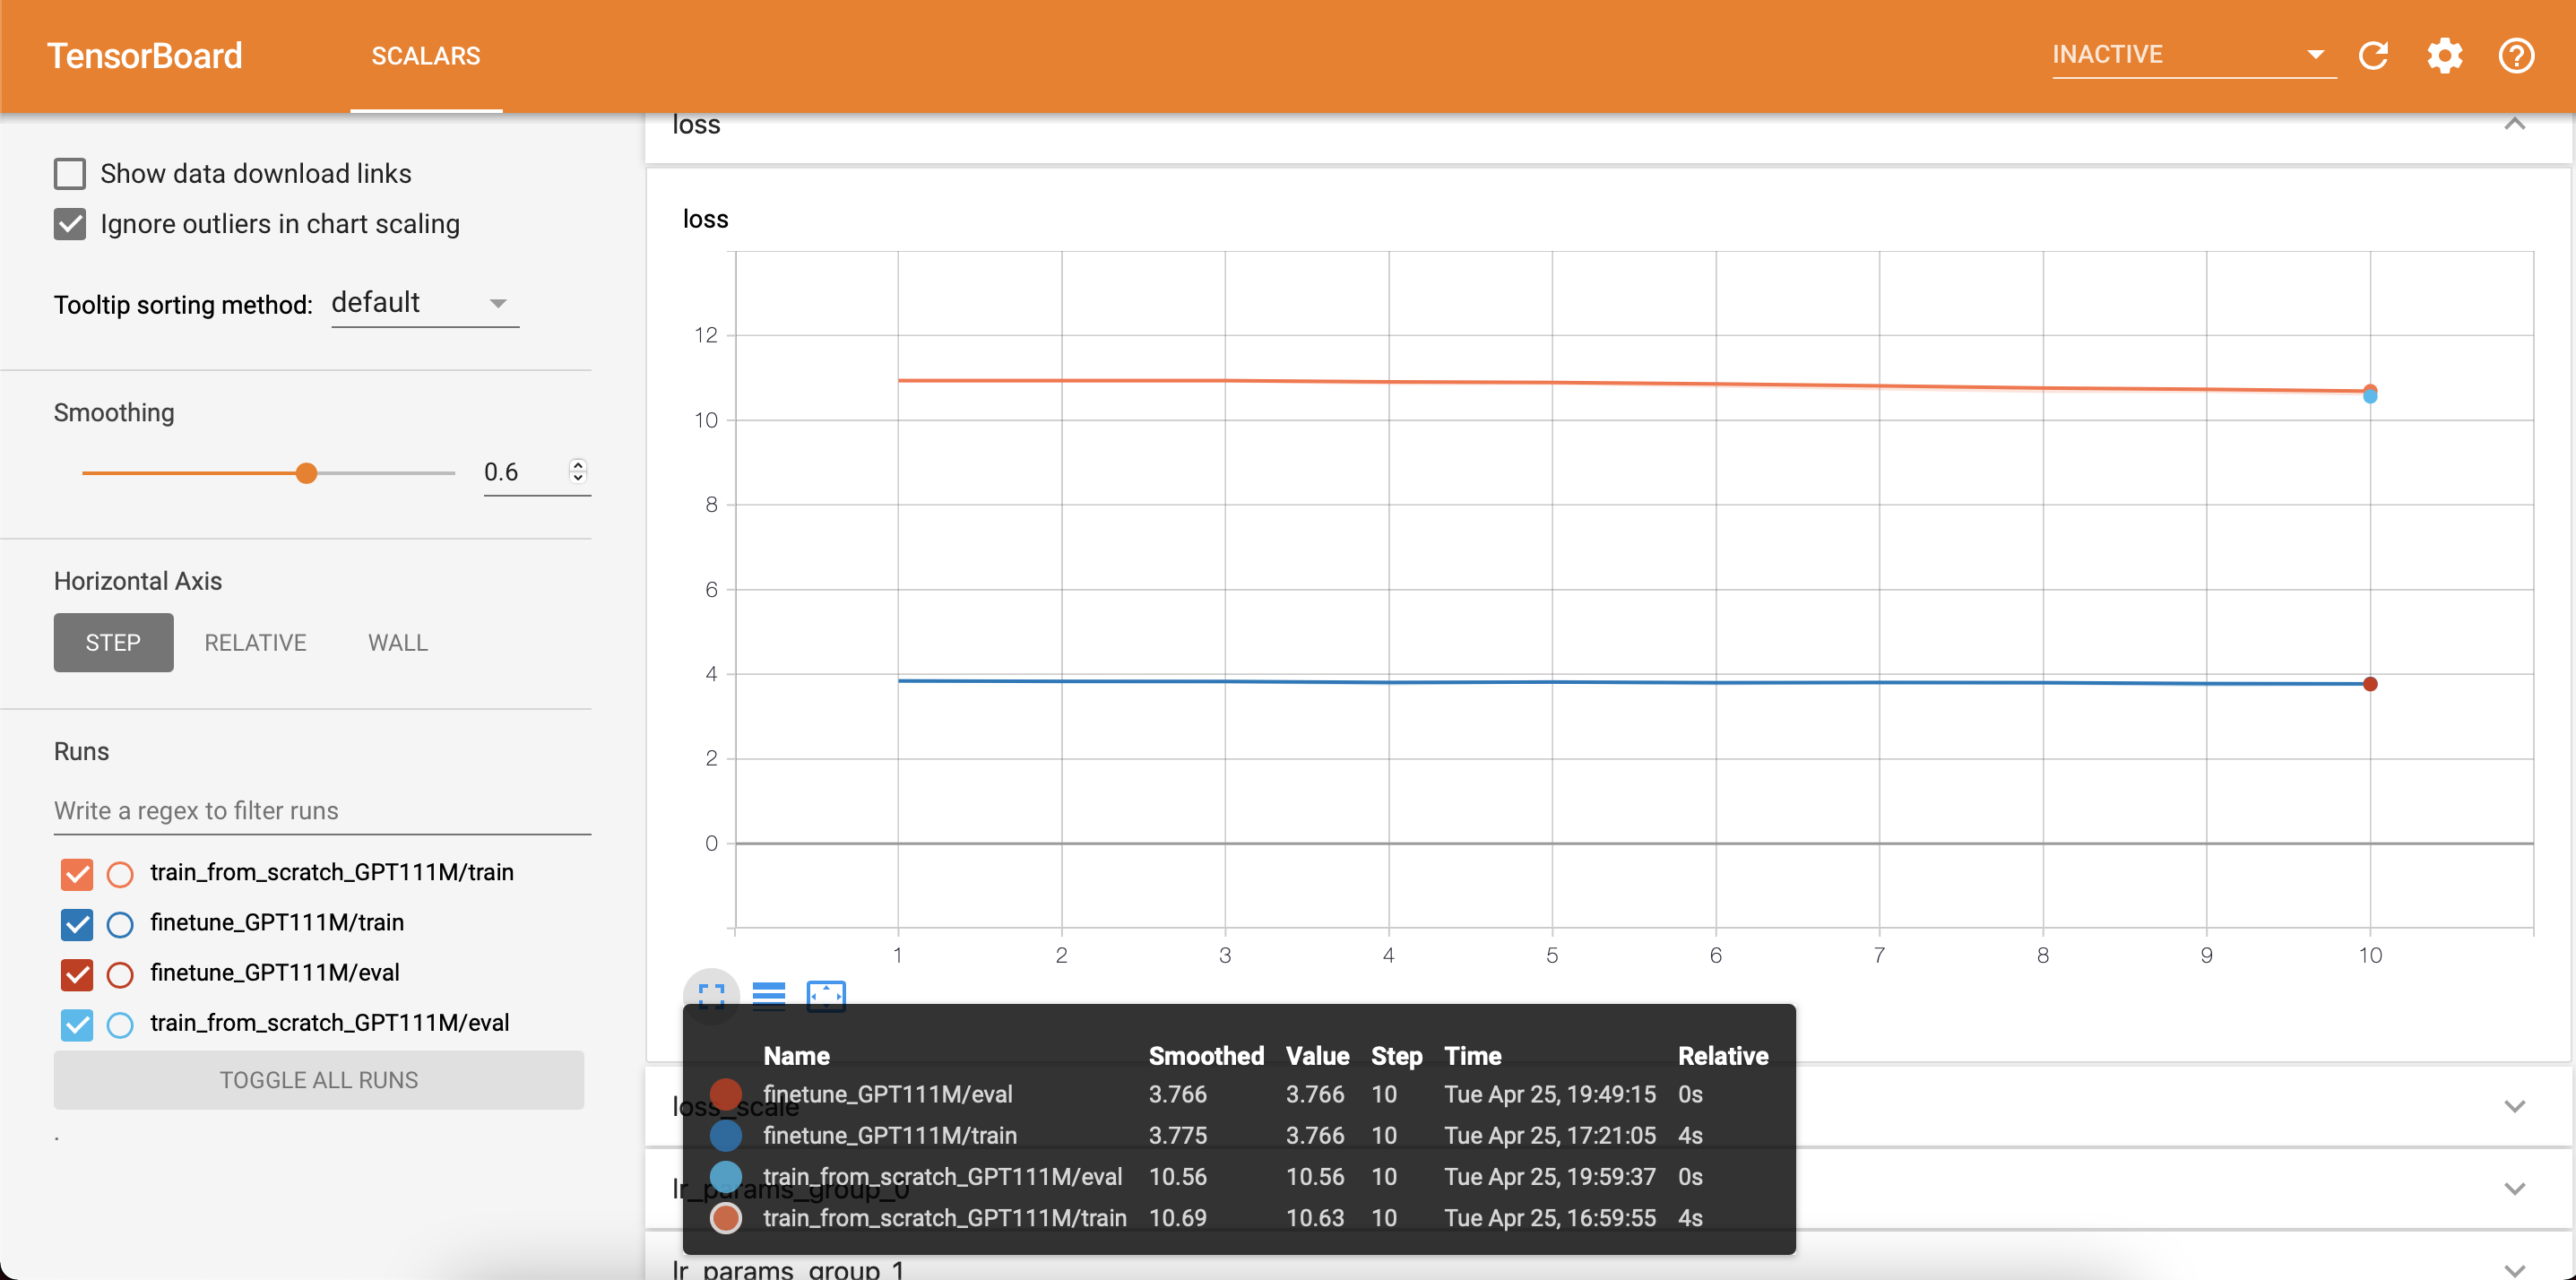Expand the loss_scale section

2515,1106
